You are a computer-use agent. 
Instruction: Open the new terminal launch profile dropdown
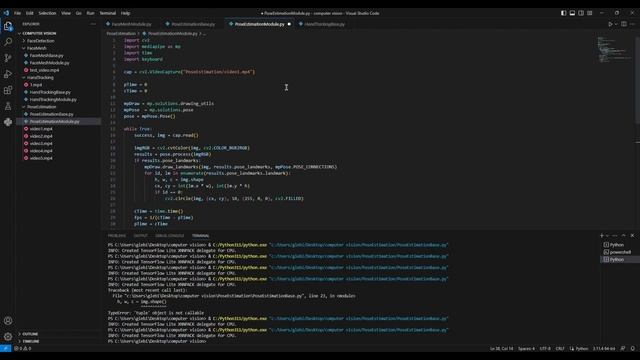(607, 236)
